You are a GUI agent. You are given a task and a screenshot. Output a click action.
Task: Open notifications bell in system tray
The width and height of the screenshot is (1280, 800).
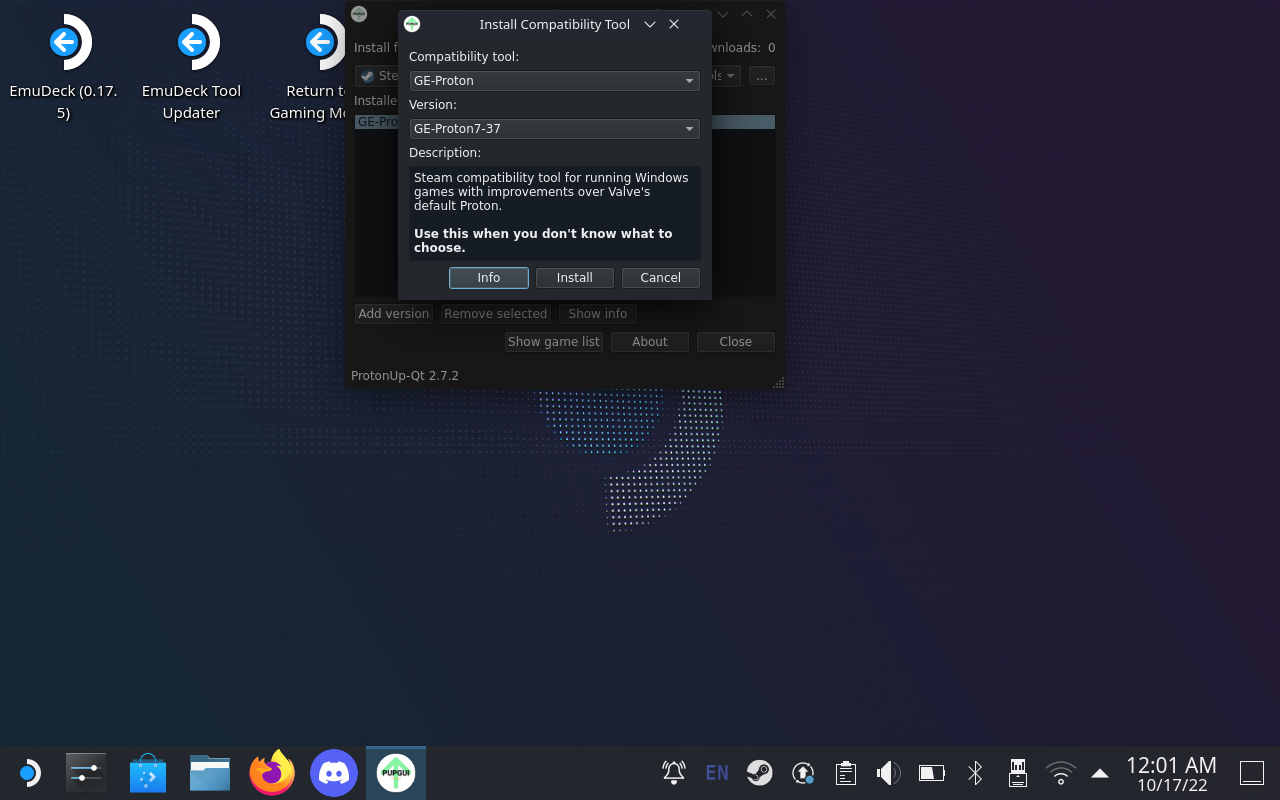pyautogui.click(x=674, y=772)
